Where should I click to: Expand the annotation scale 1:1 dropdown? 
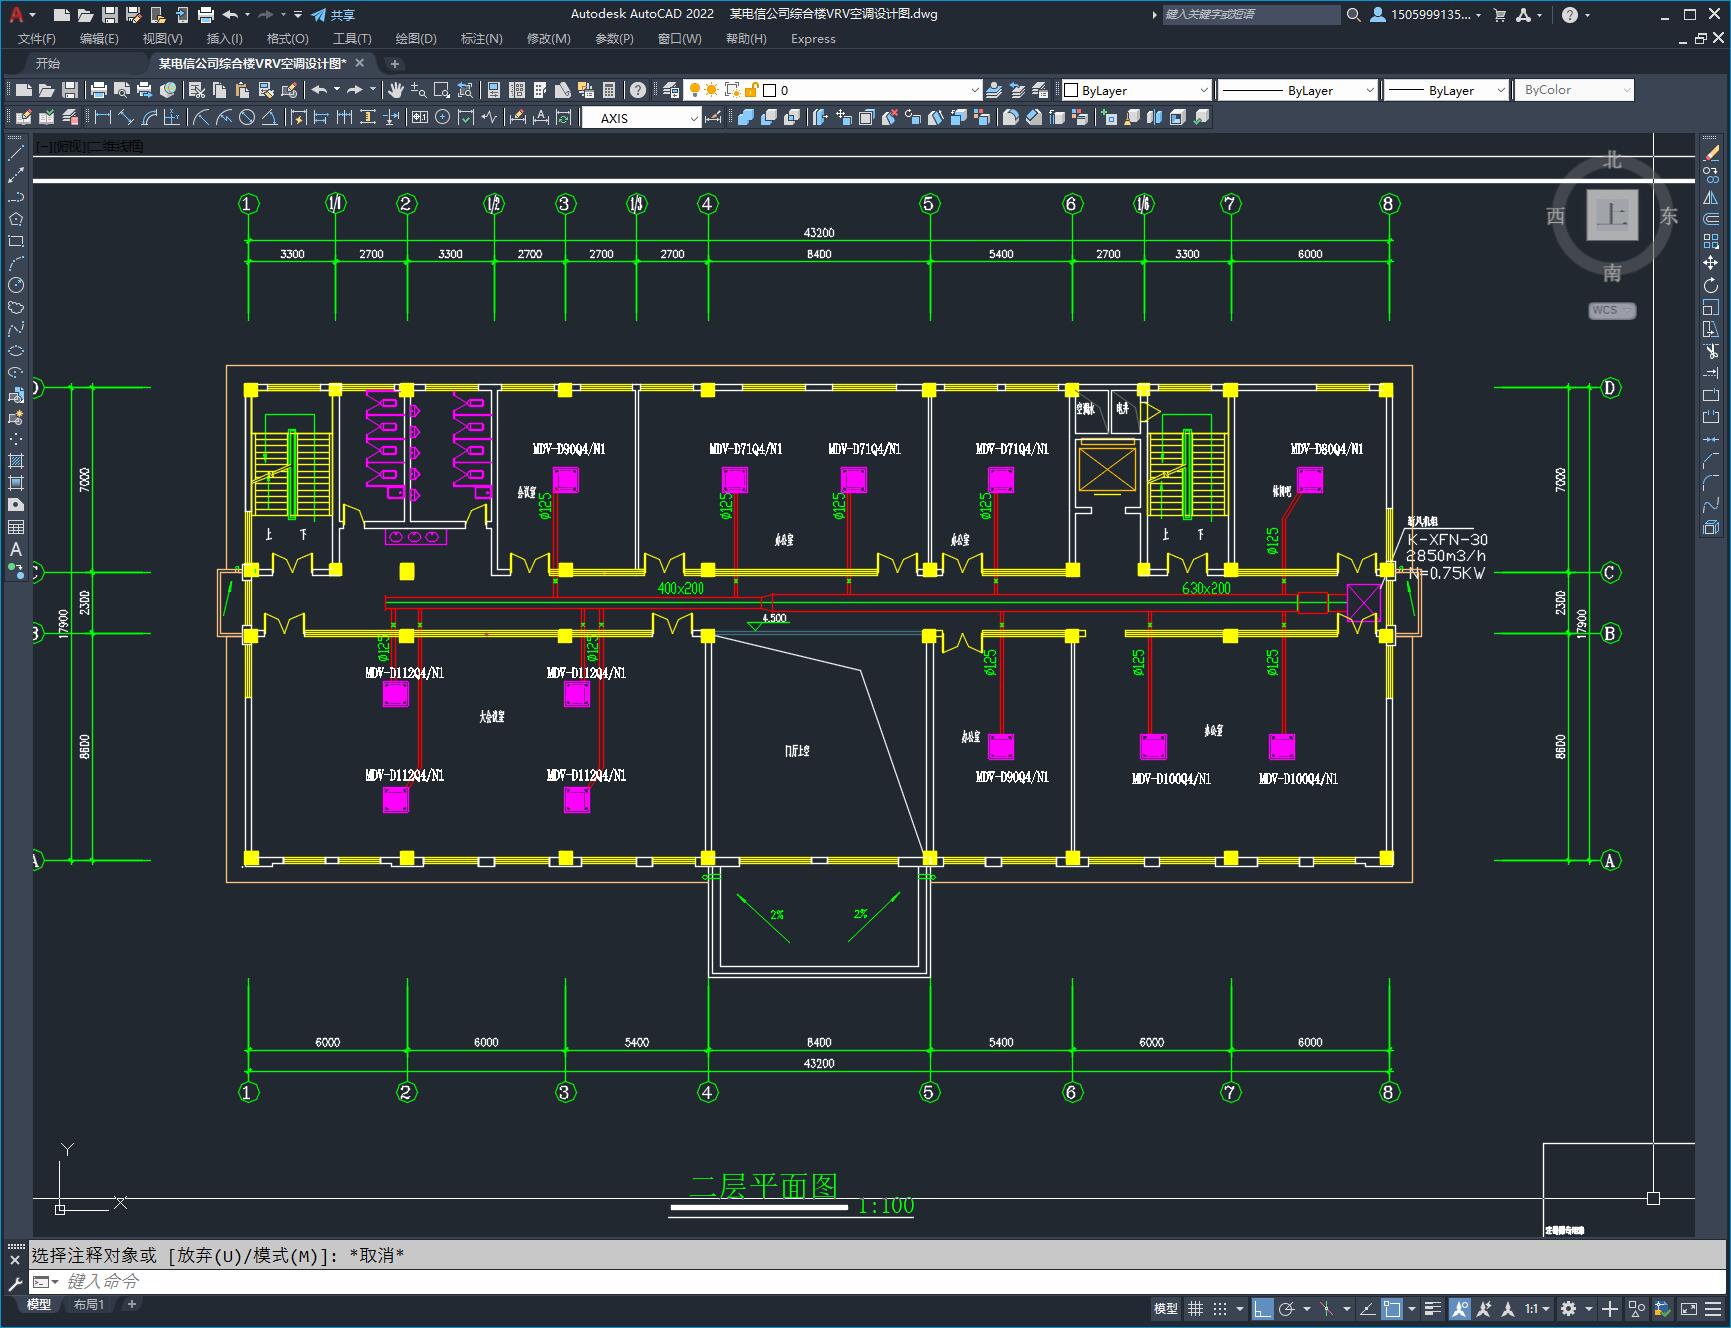(1538, 1308)
